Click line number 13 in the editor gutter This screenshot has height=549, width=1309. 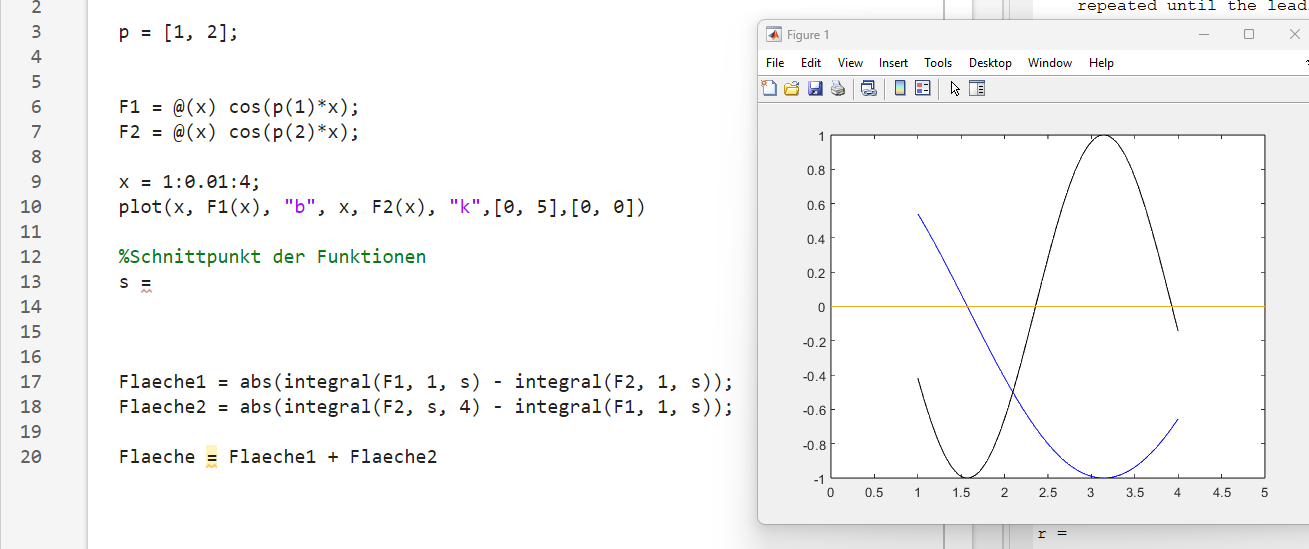coord(31,282)
